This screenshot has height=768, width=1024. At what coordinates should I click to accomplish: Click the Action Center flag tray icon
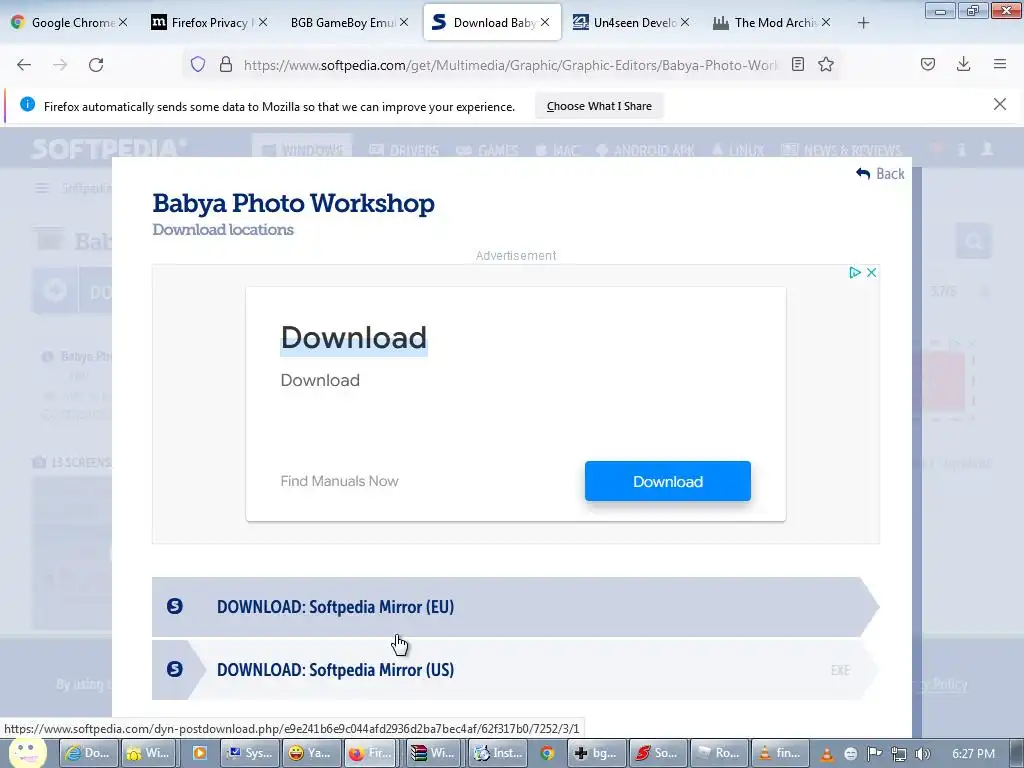coord(874,754)
